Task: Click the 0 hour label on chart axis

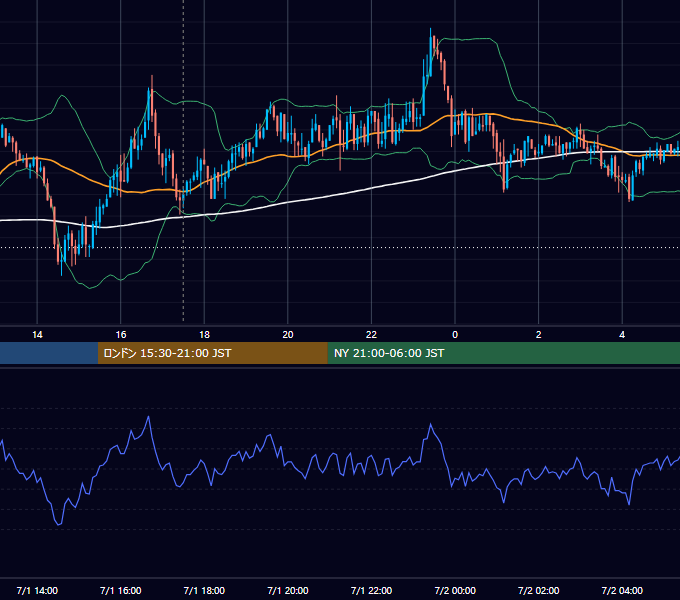Action: [455, 335]
